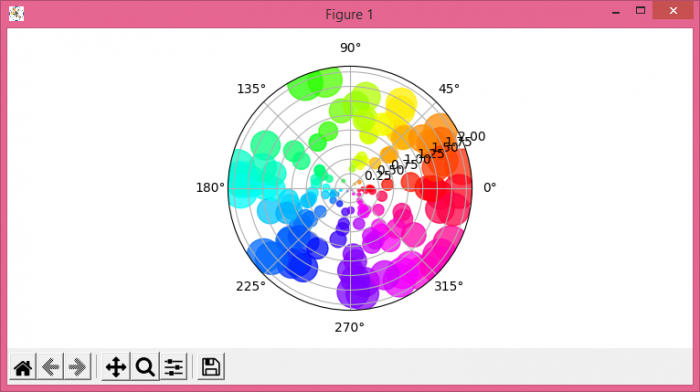Reset the plot with the Home icon
This screenshot has width=700, height=392.
23,367
